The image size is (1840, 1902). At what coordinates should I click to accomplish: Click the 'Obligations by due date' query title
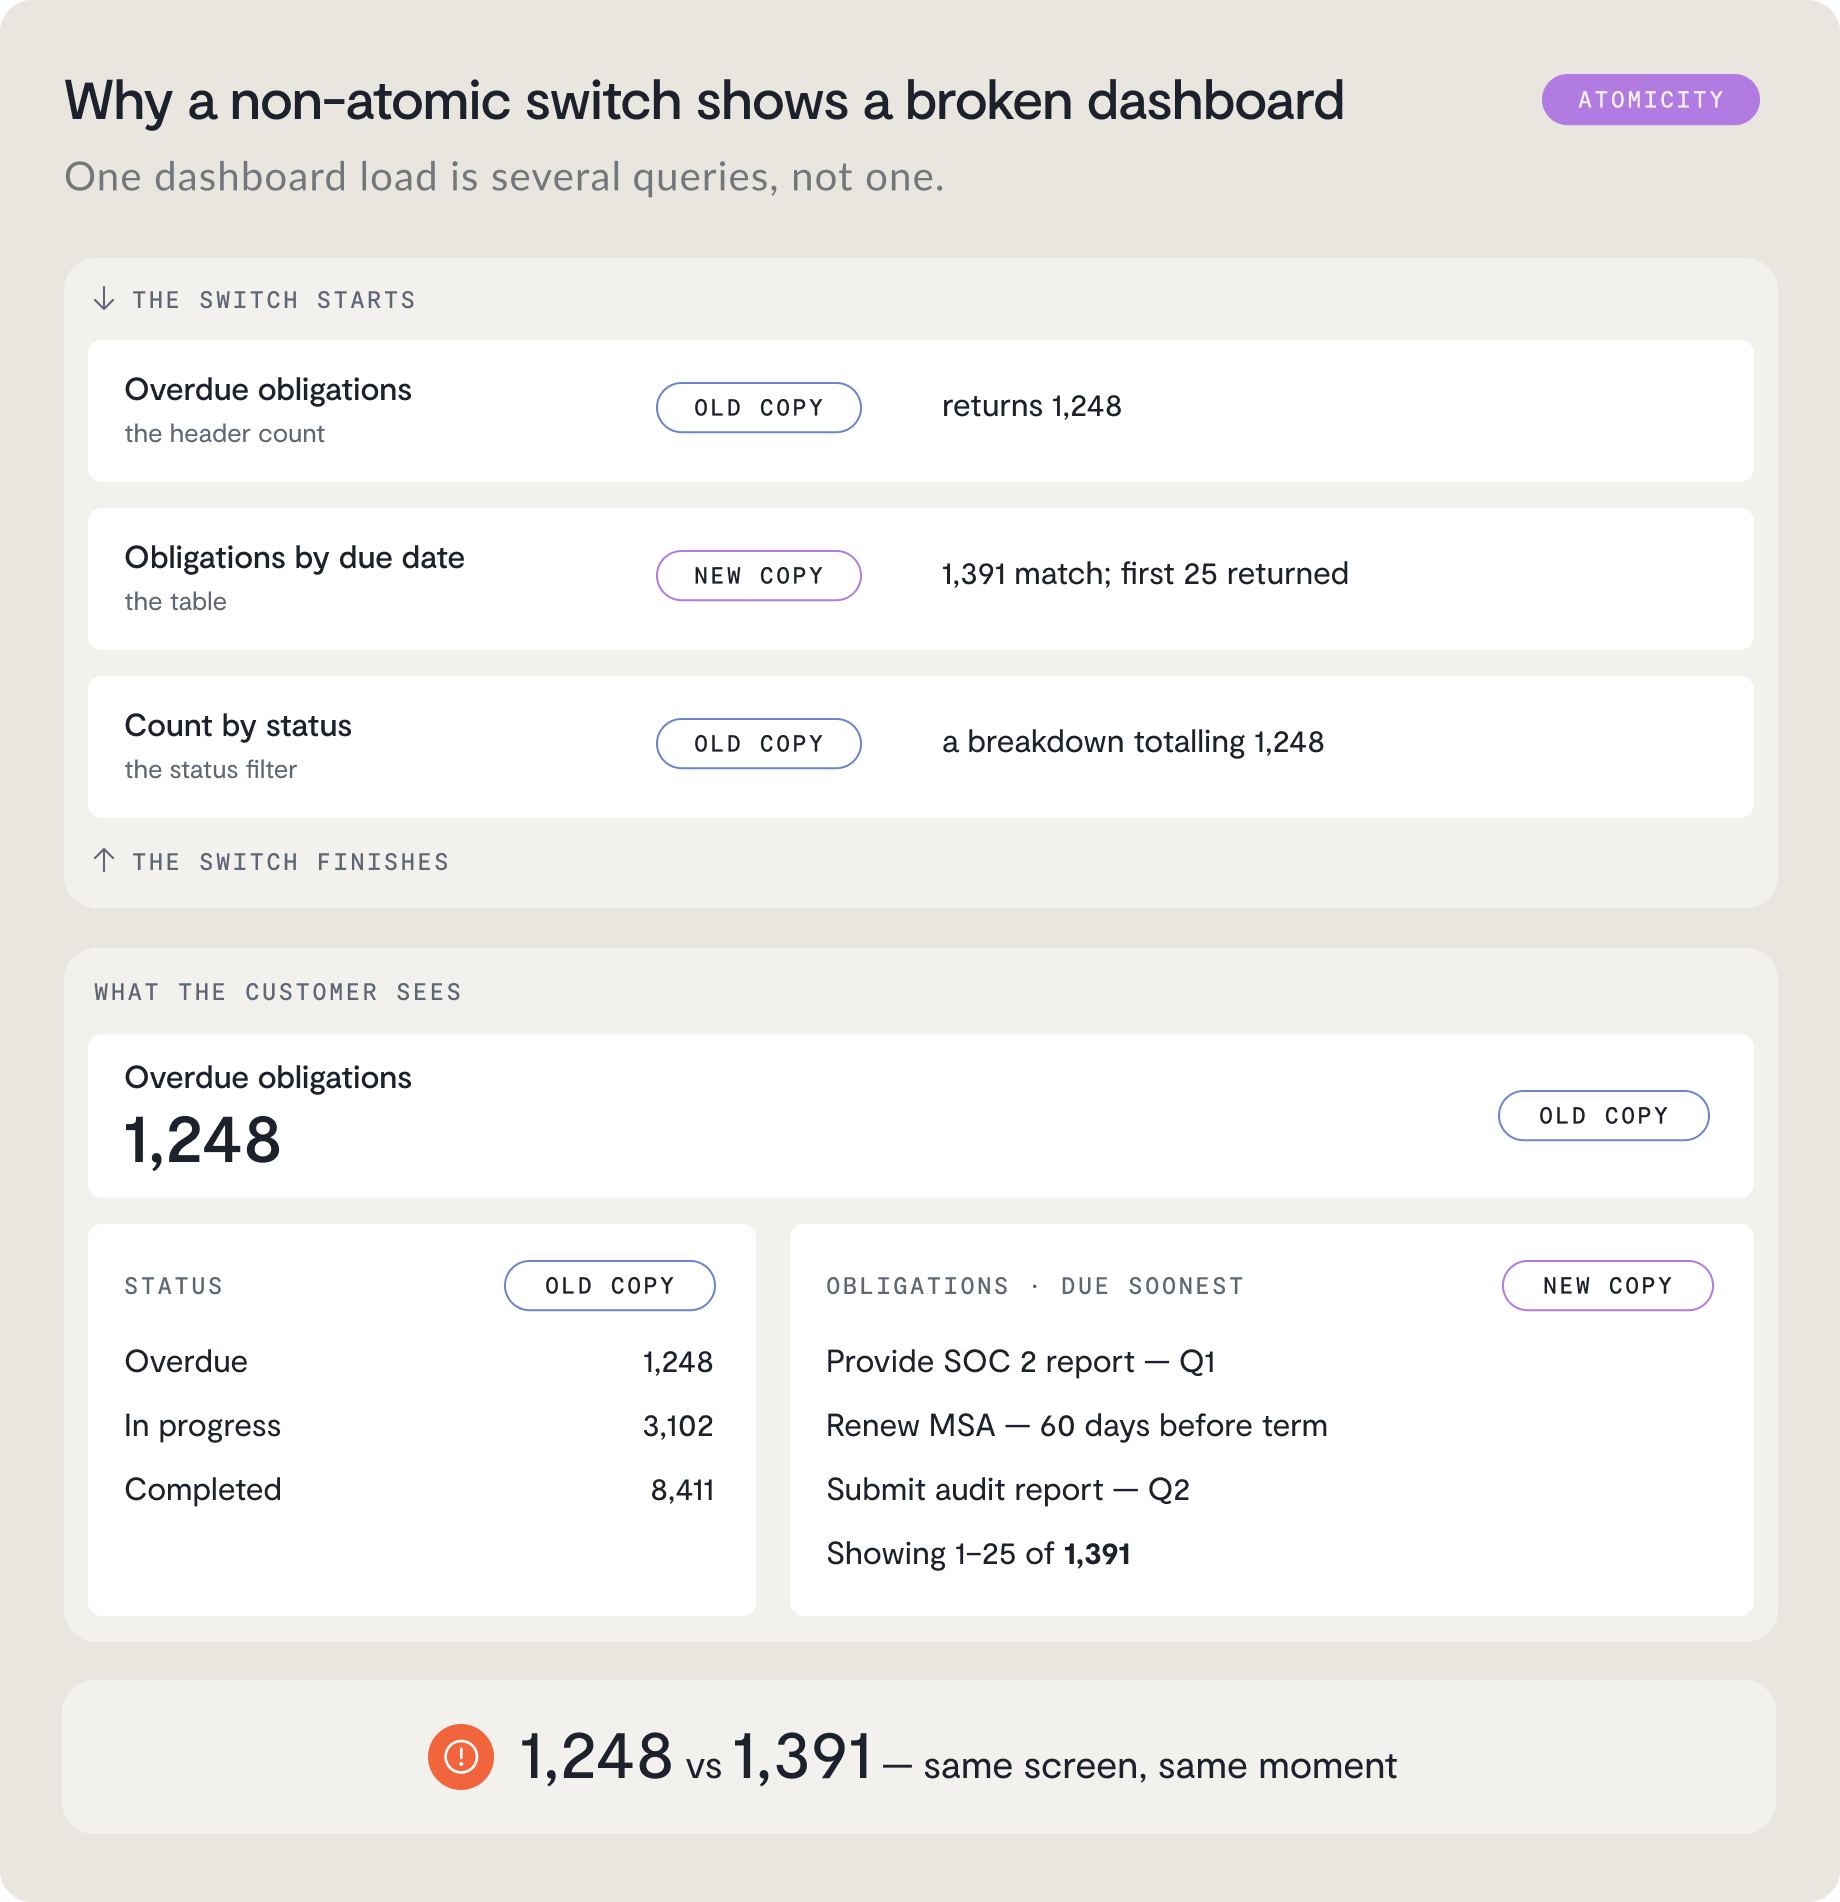(x=295, y=558)
